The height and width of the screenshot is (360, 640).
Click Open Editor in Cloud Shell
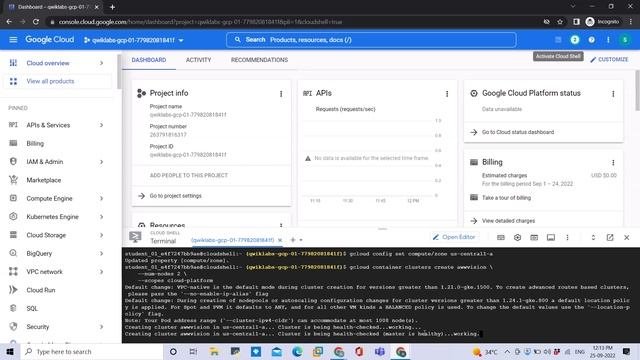coord(454,237)
